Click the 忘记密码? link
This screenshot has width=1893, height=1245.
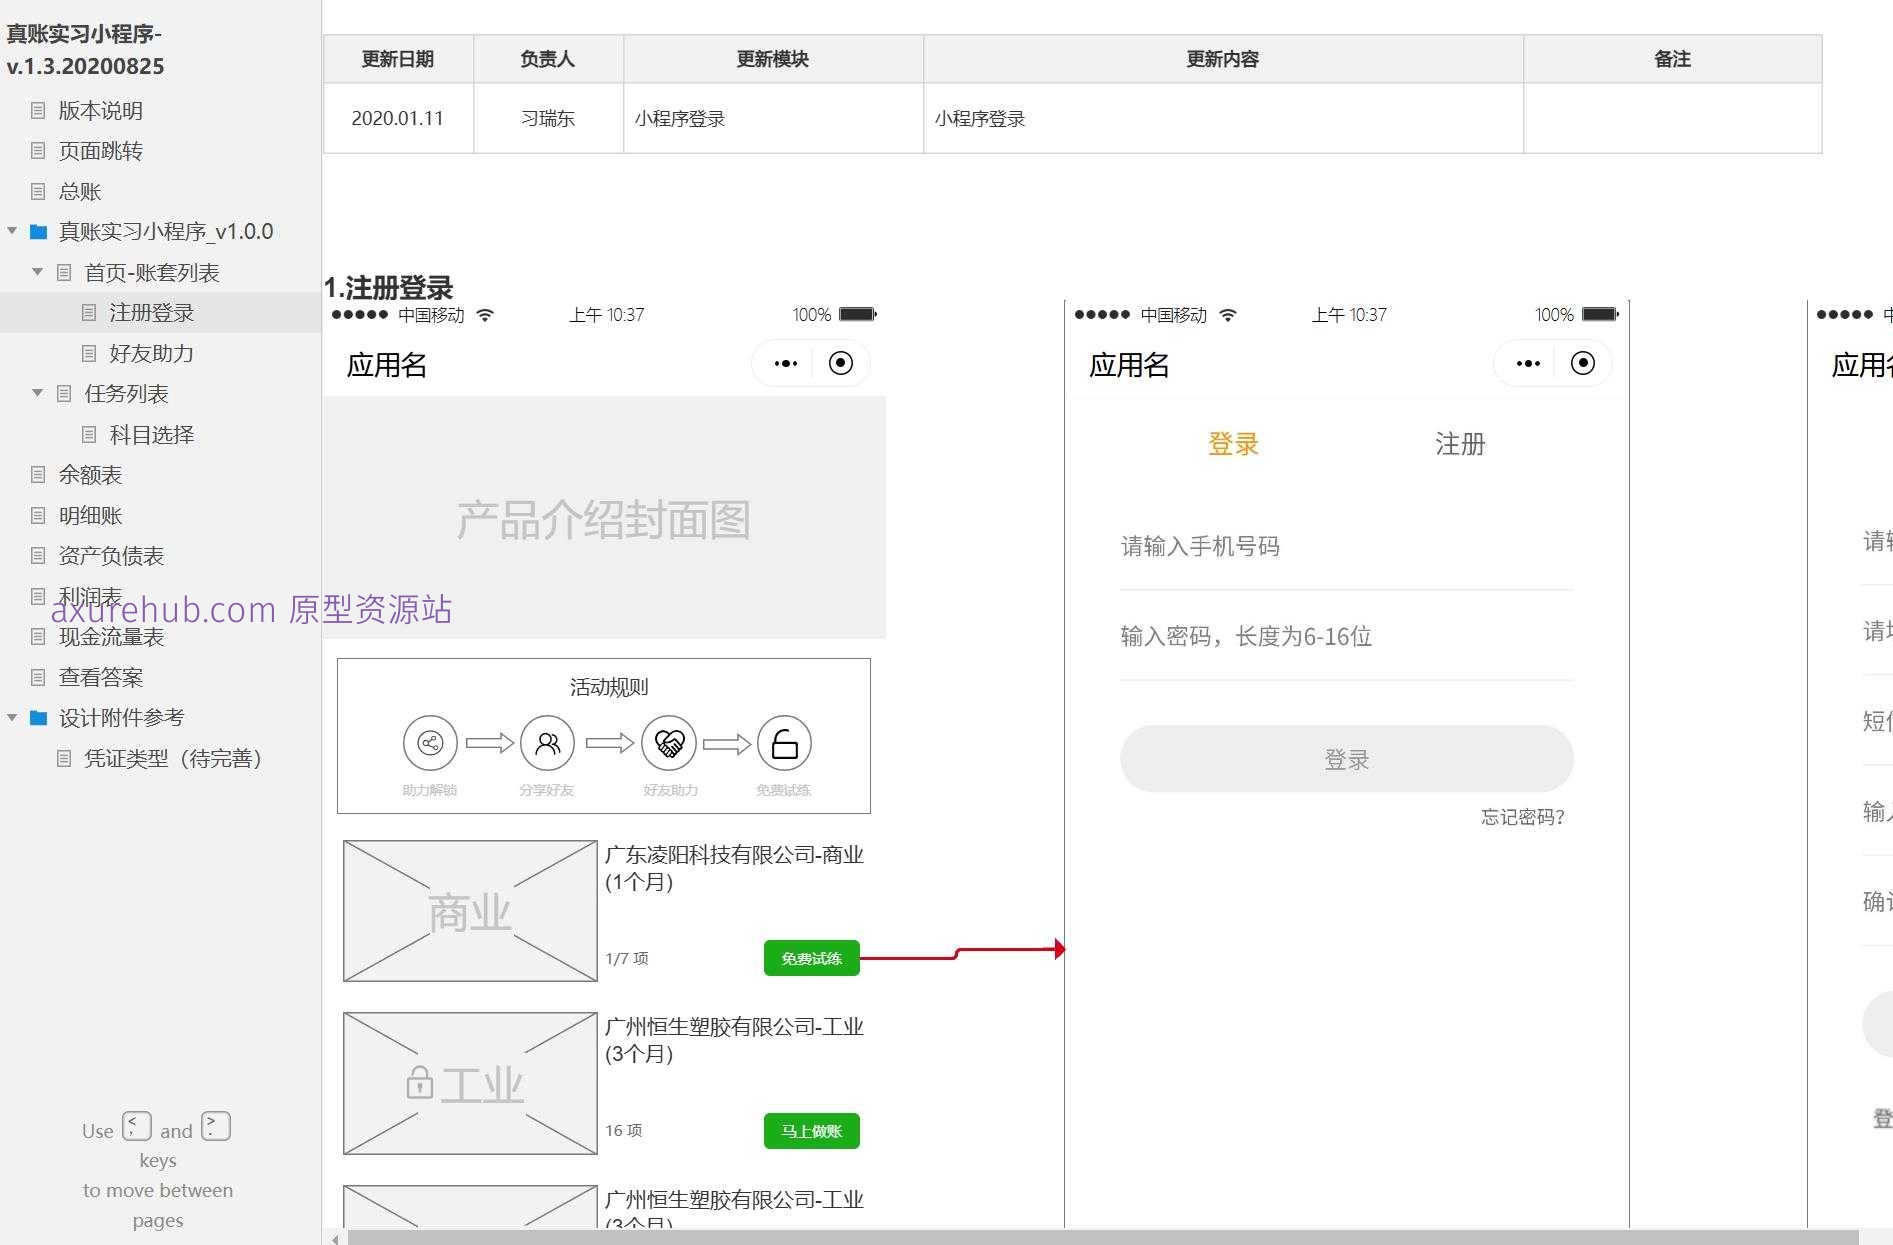1521,817
